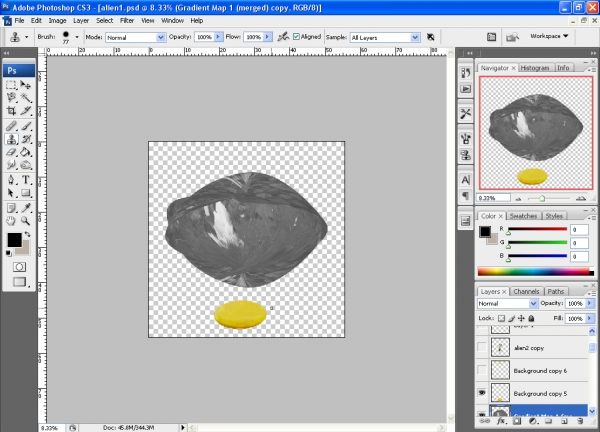Switch to the Swatches tab
Viewport: 600px width, 432px height.
pos(523,216)
